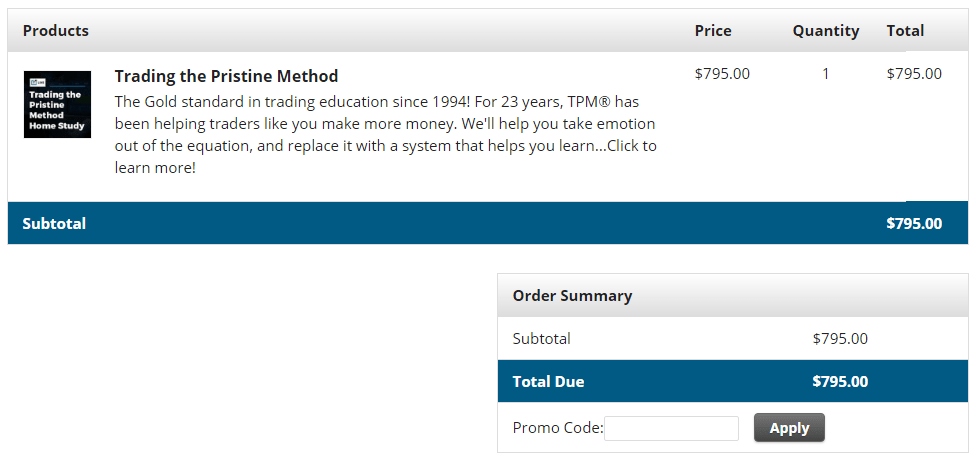Click the Subtotal label in Order Summary
This screenshot has width=976, height=467.
pyautogui.click(x=541, y=339)
